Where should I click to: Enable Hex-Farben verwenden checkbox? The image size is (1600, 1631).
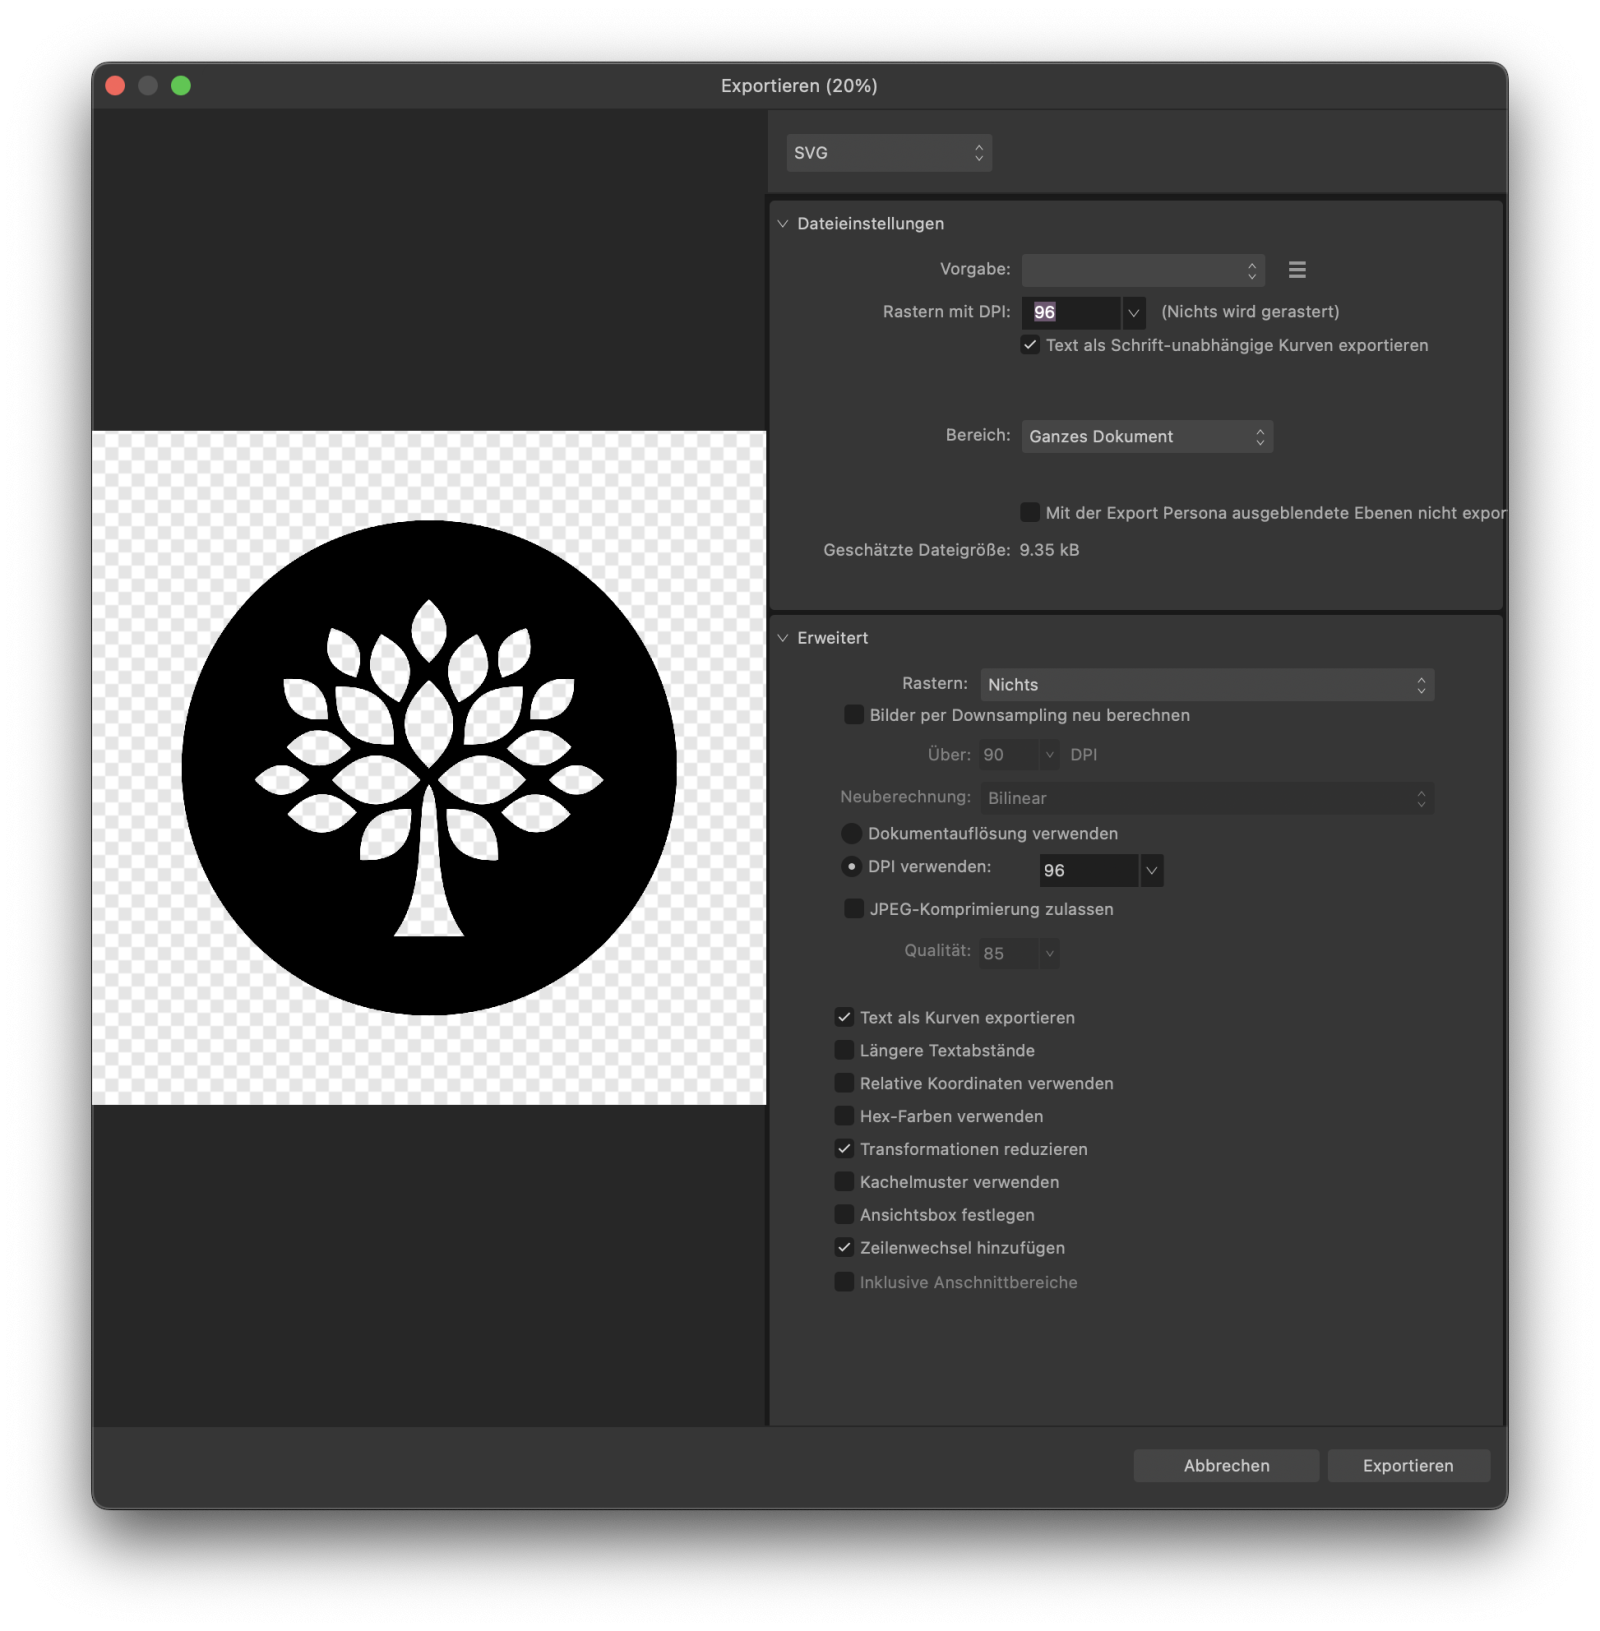pos(844,1116)
